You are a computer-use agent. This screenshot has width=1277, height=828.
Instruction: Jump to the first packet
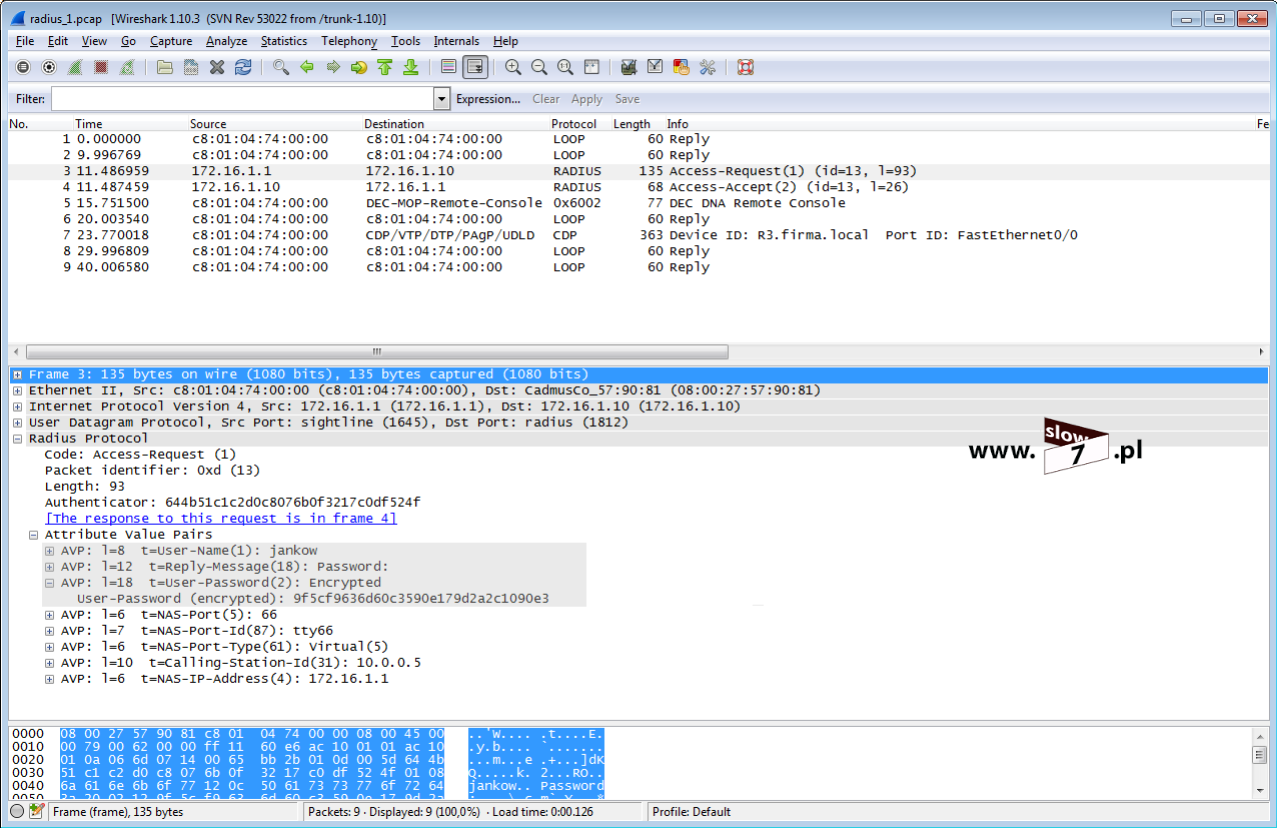coord(385,67)
